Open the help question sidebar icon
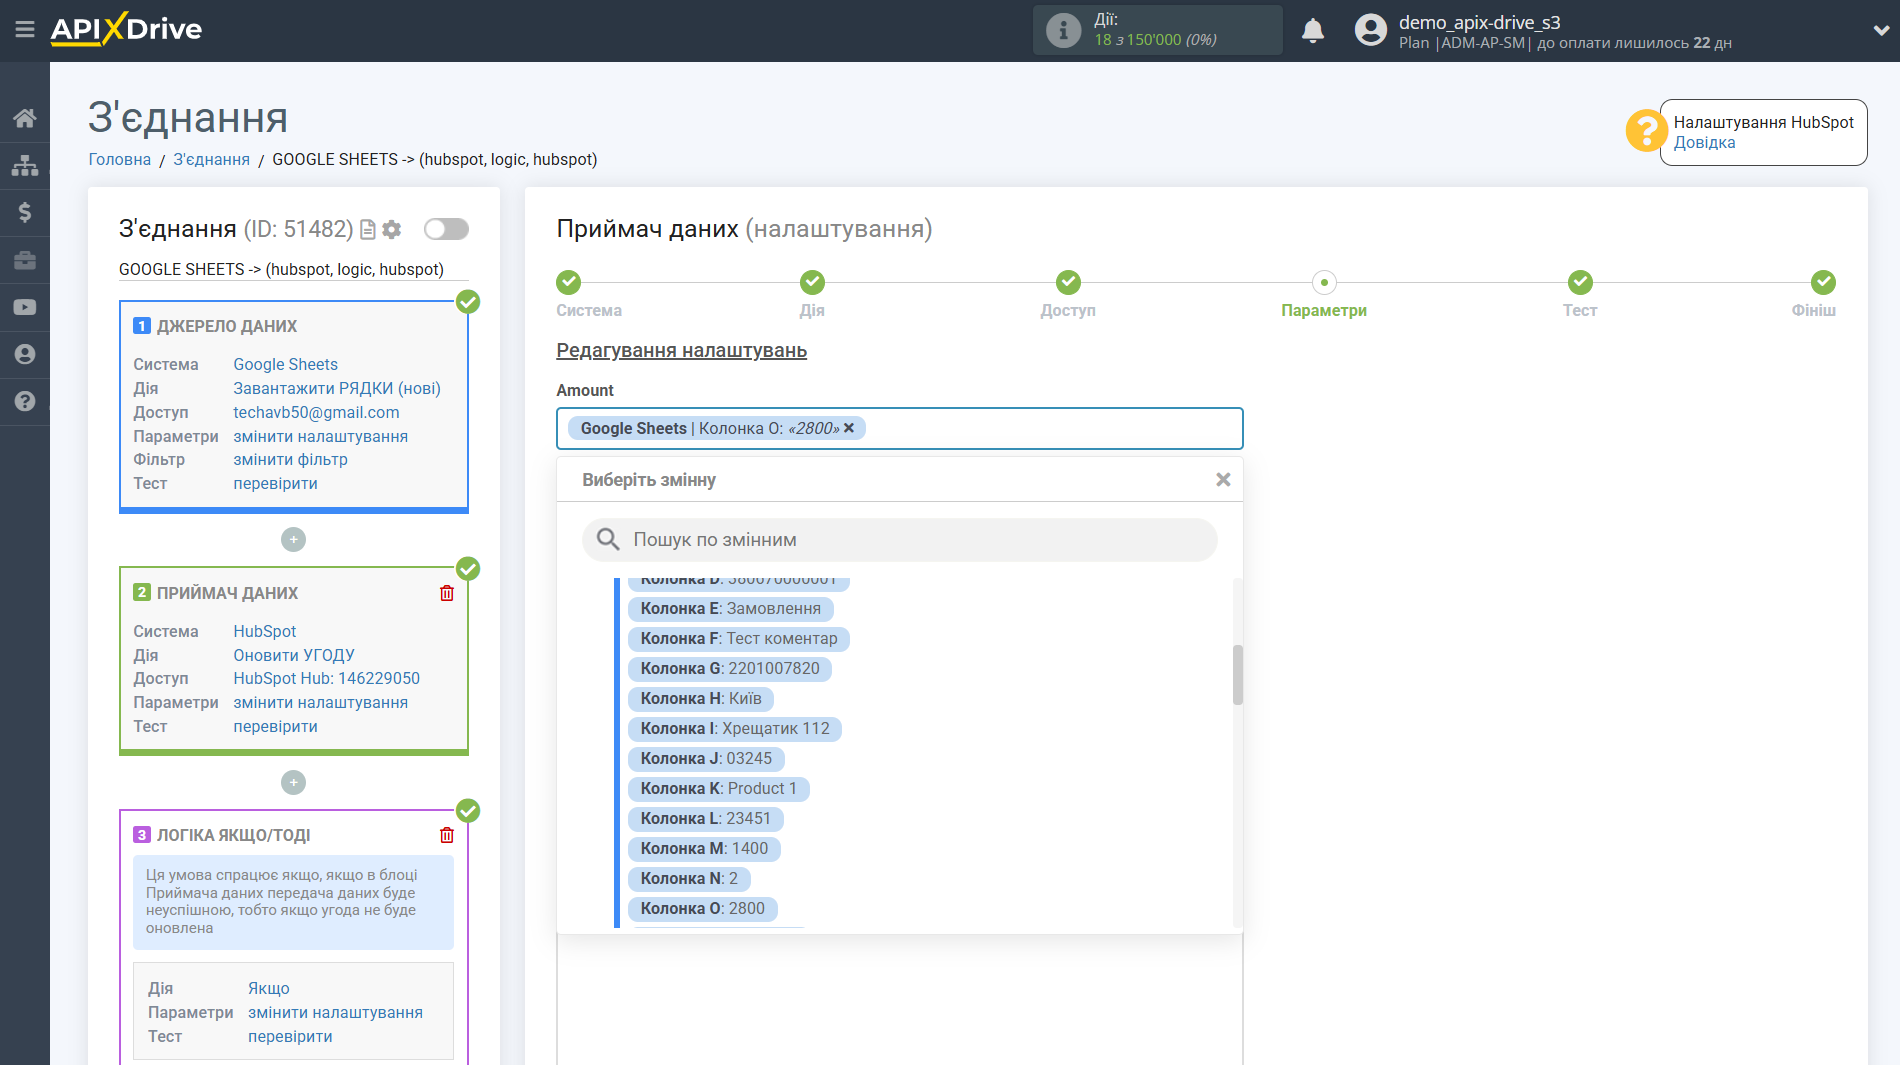 pyautogui.click(x=25, y=401)
